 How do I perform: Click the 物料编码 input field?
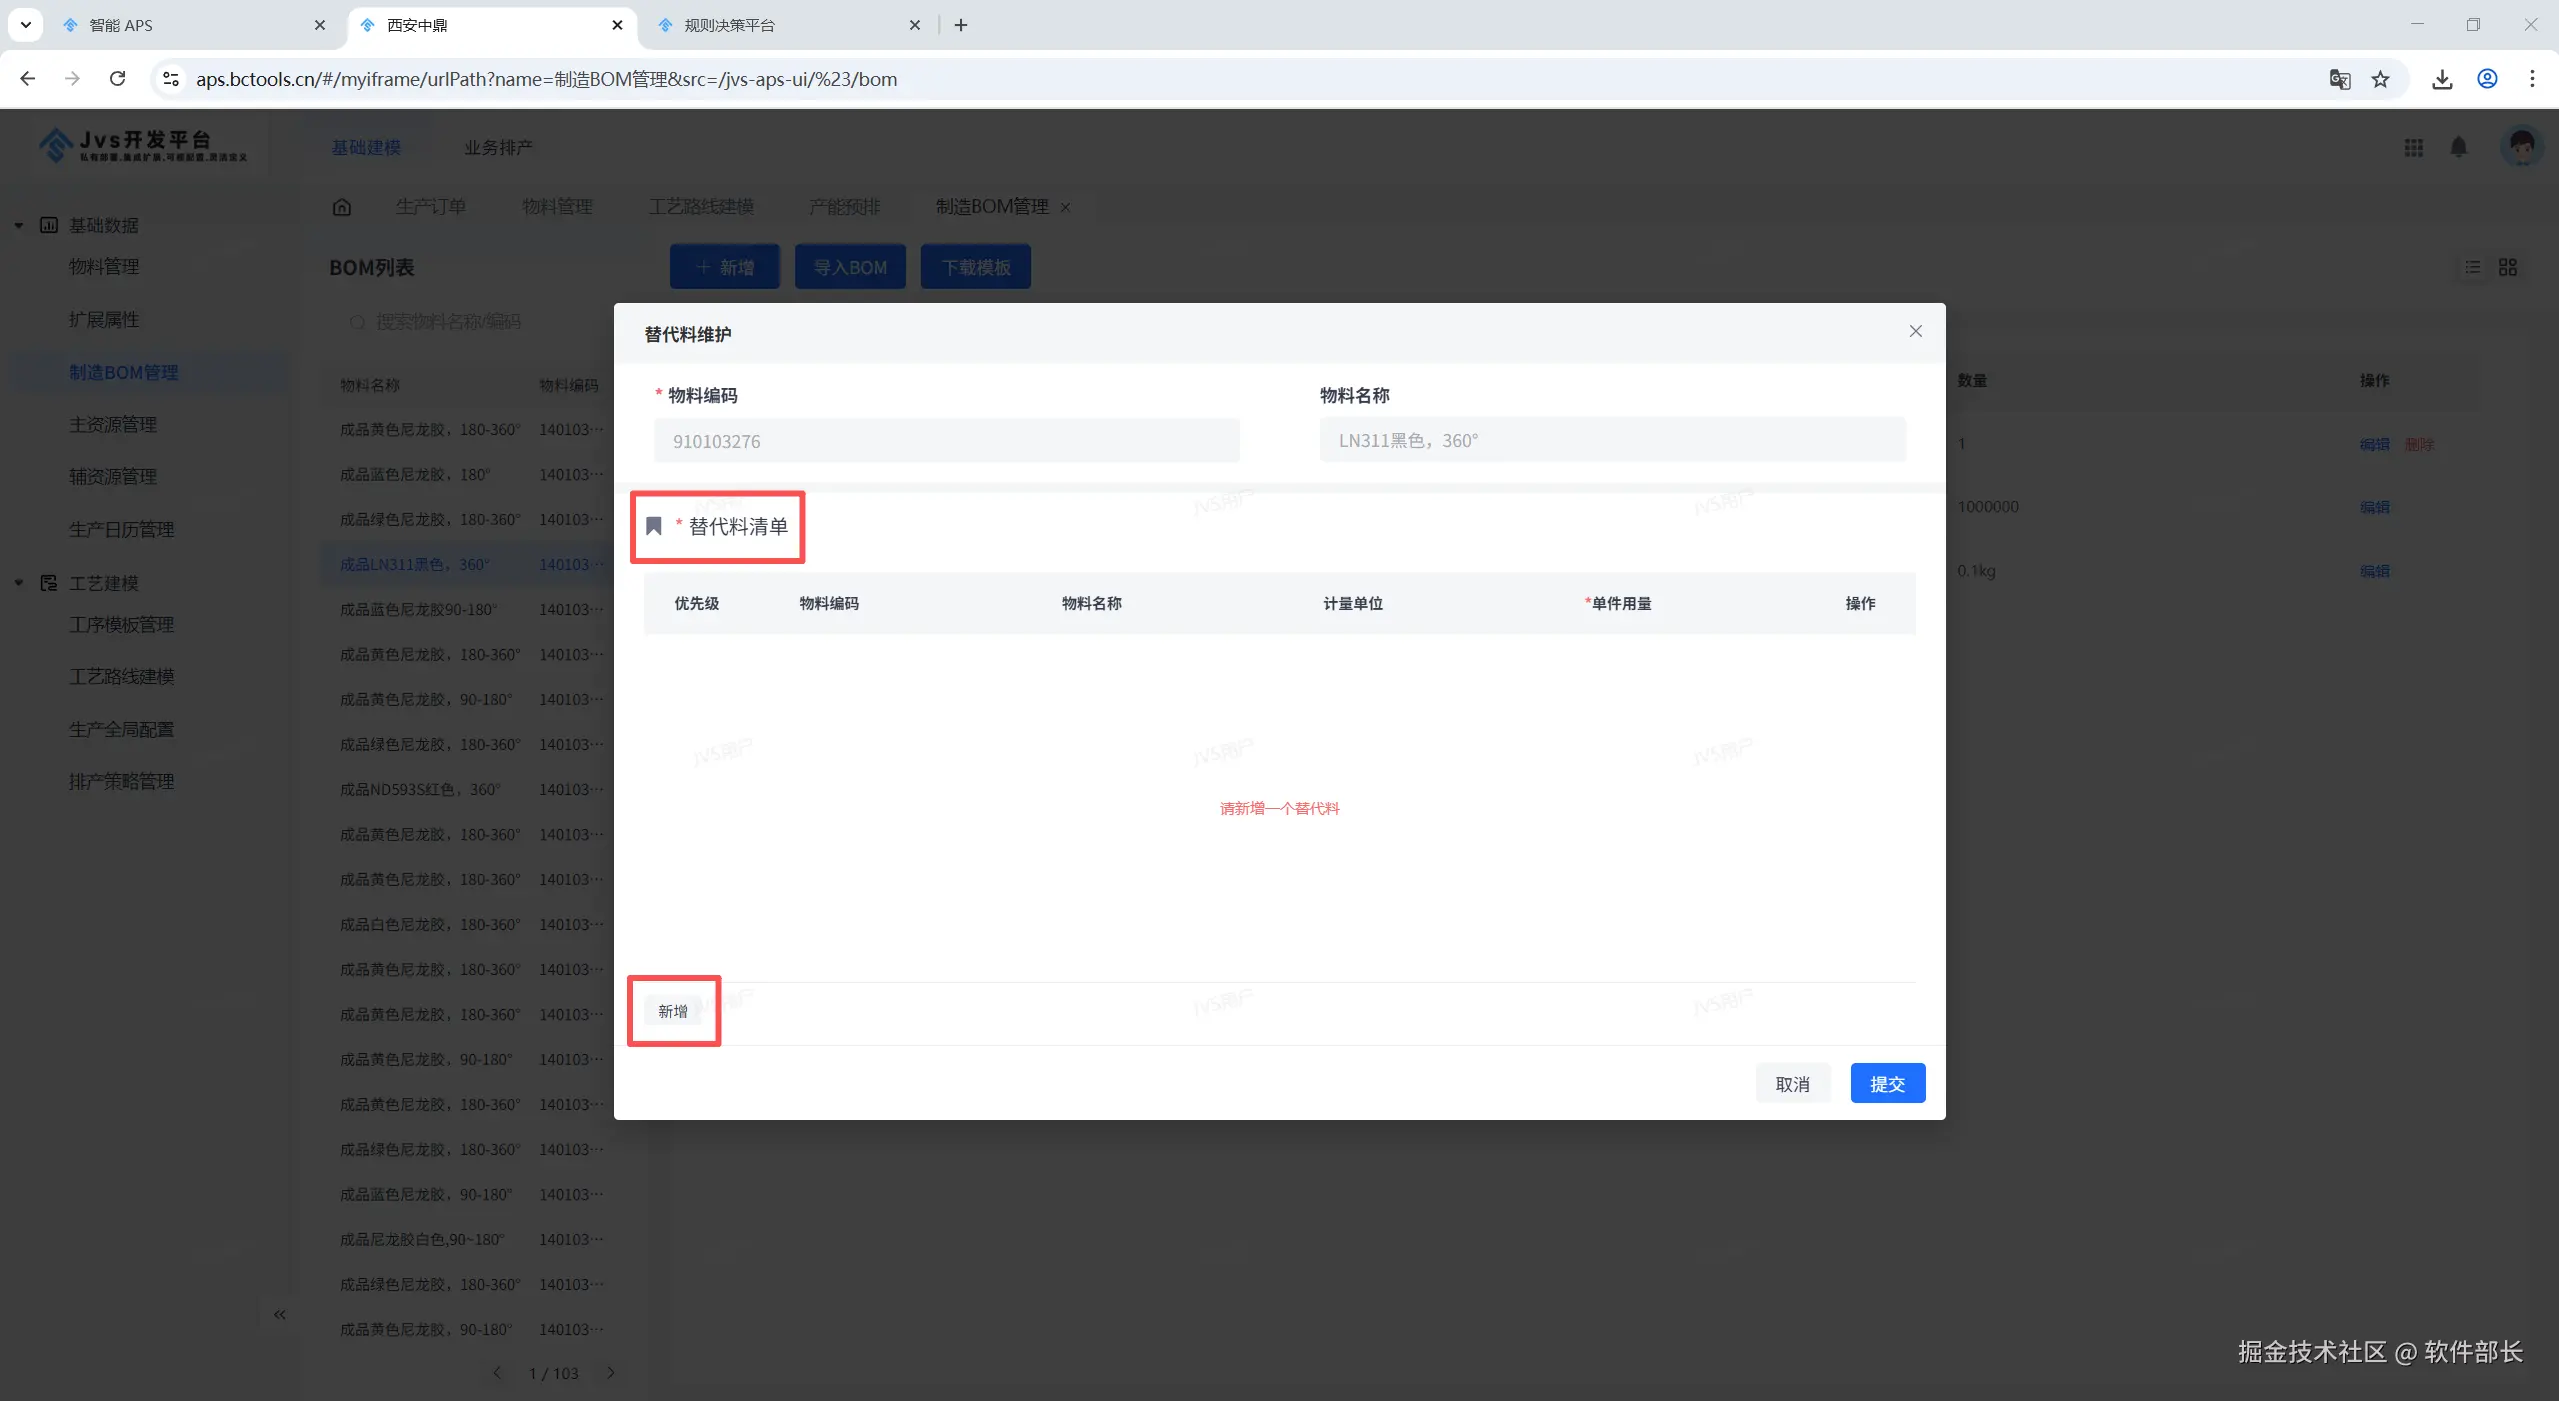tap(946, 441)
